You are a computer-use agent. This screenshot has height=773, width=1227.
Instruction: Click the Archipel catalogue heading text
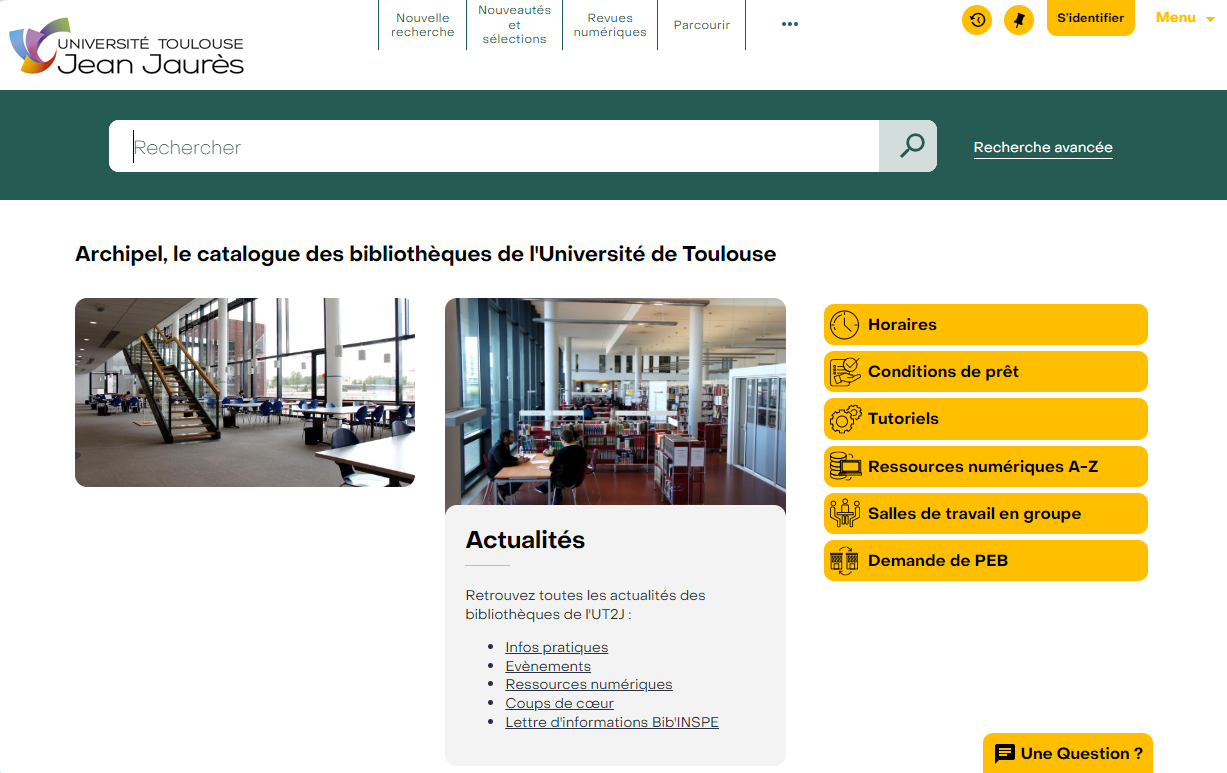click(426, 254)
